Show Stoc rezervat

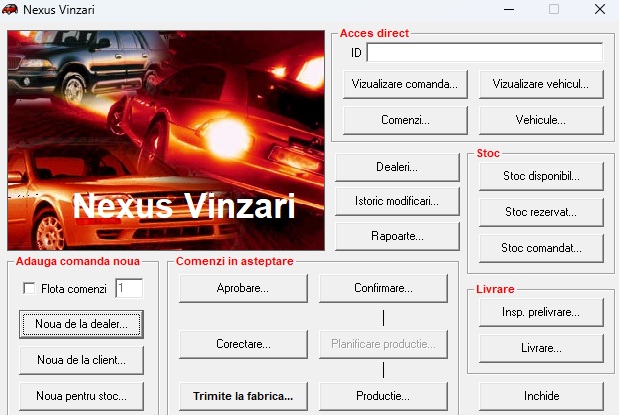click(x=541, y=211)
